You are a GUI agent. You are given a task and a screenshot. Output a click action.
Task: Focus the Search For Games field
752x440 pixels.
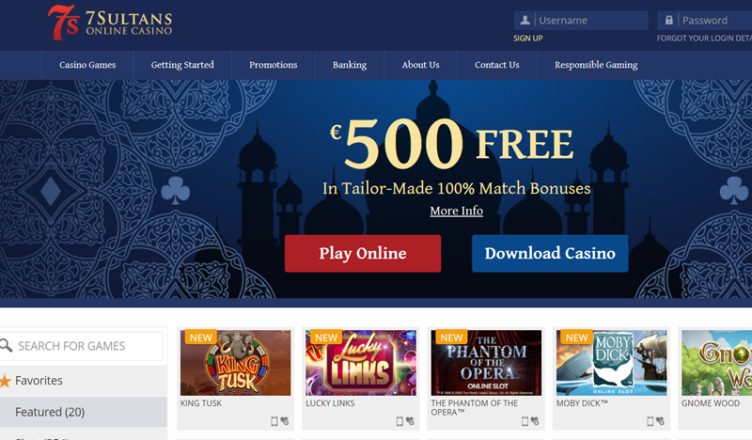coord(82,345)
